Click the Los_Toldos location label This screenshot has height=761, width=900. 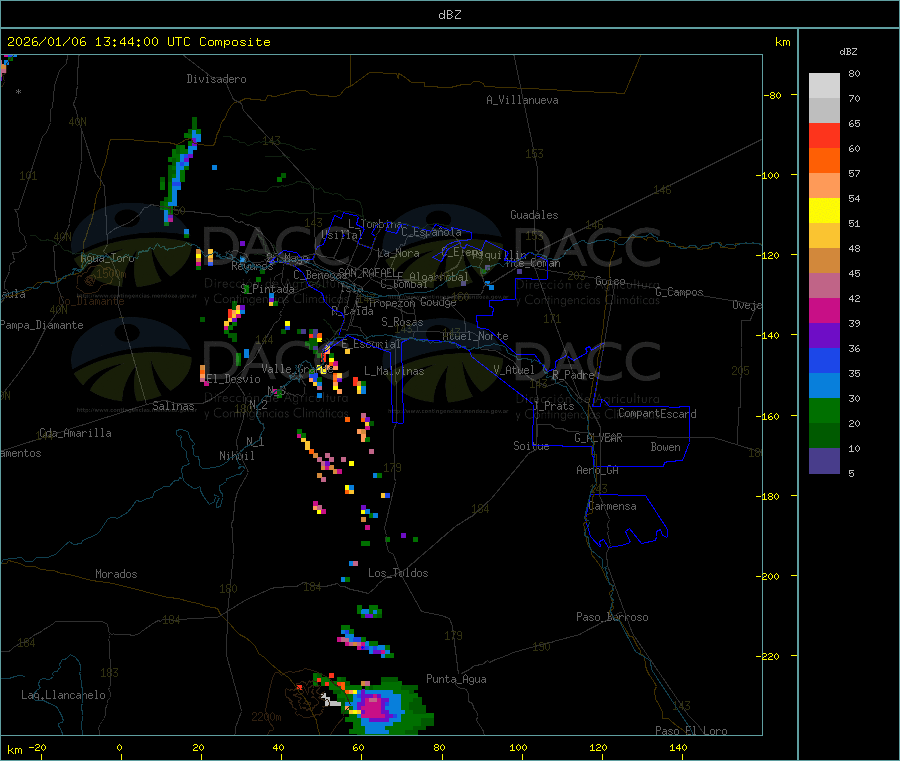(x=398, y=573)
